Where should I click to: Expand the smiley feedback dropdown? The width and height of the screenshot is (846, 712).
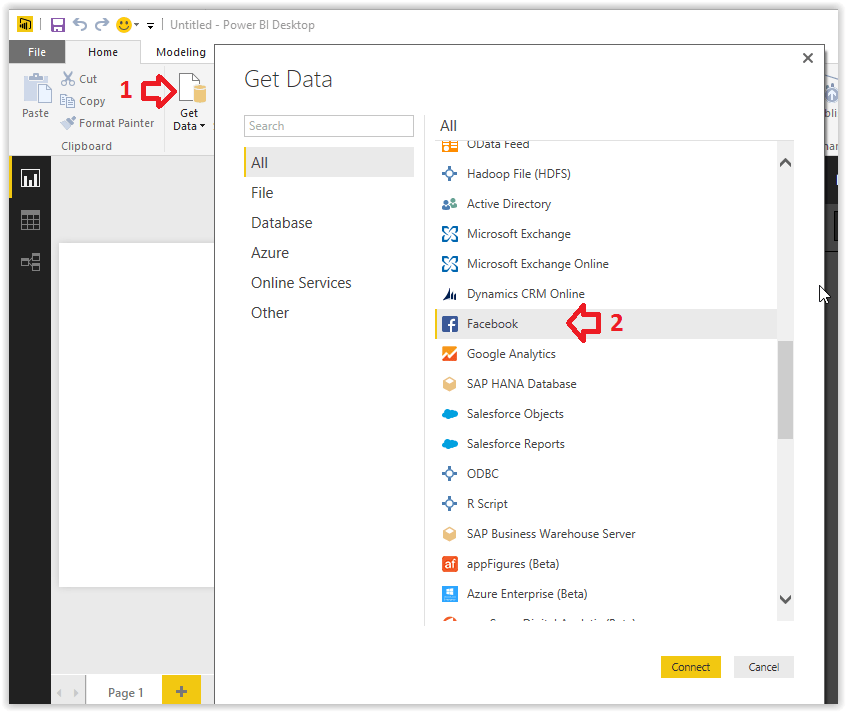click(x=136, y=25)
